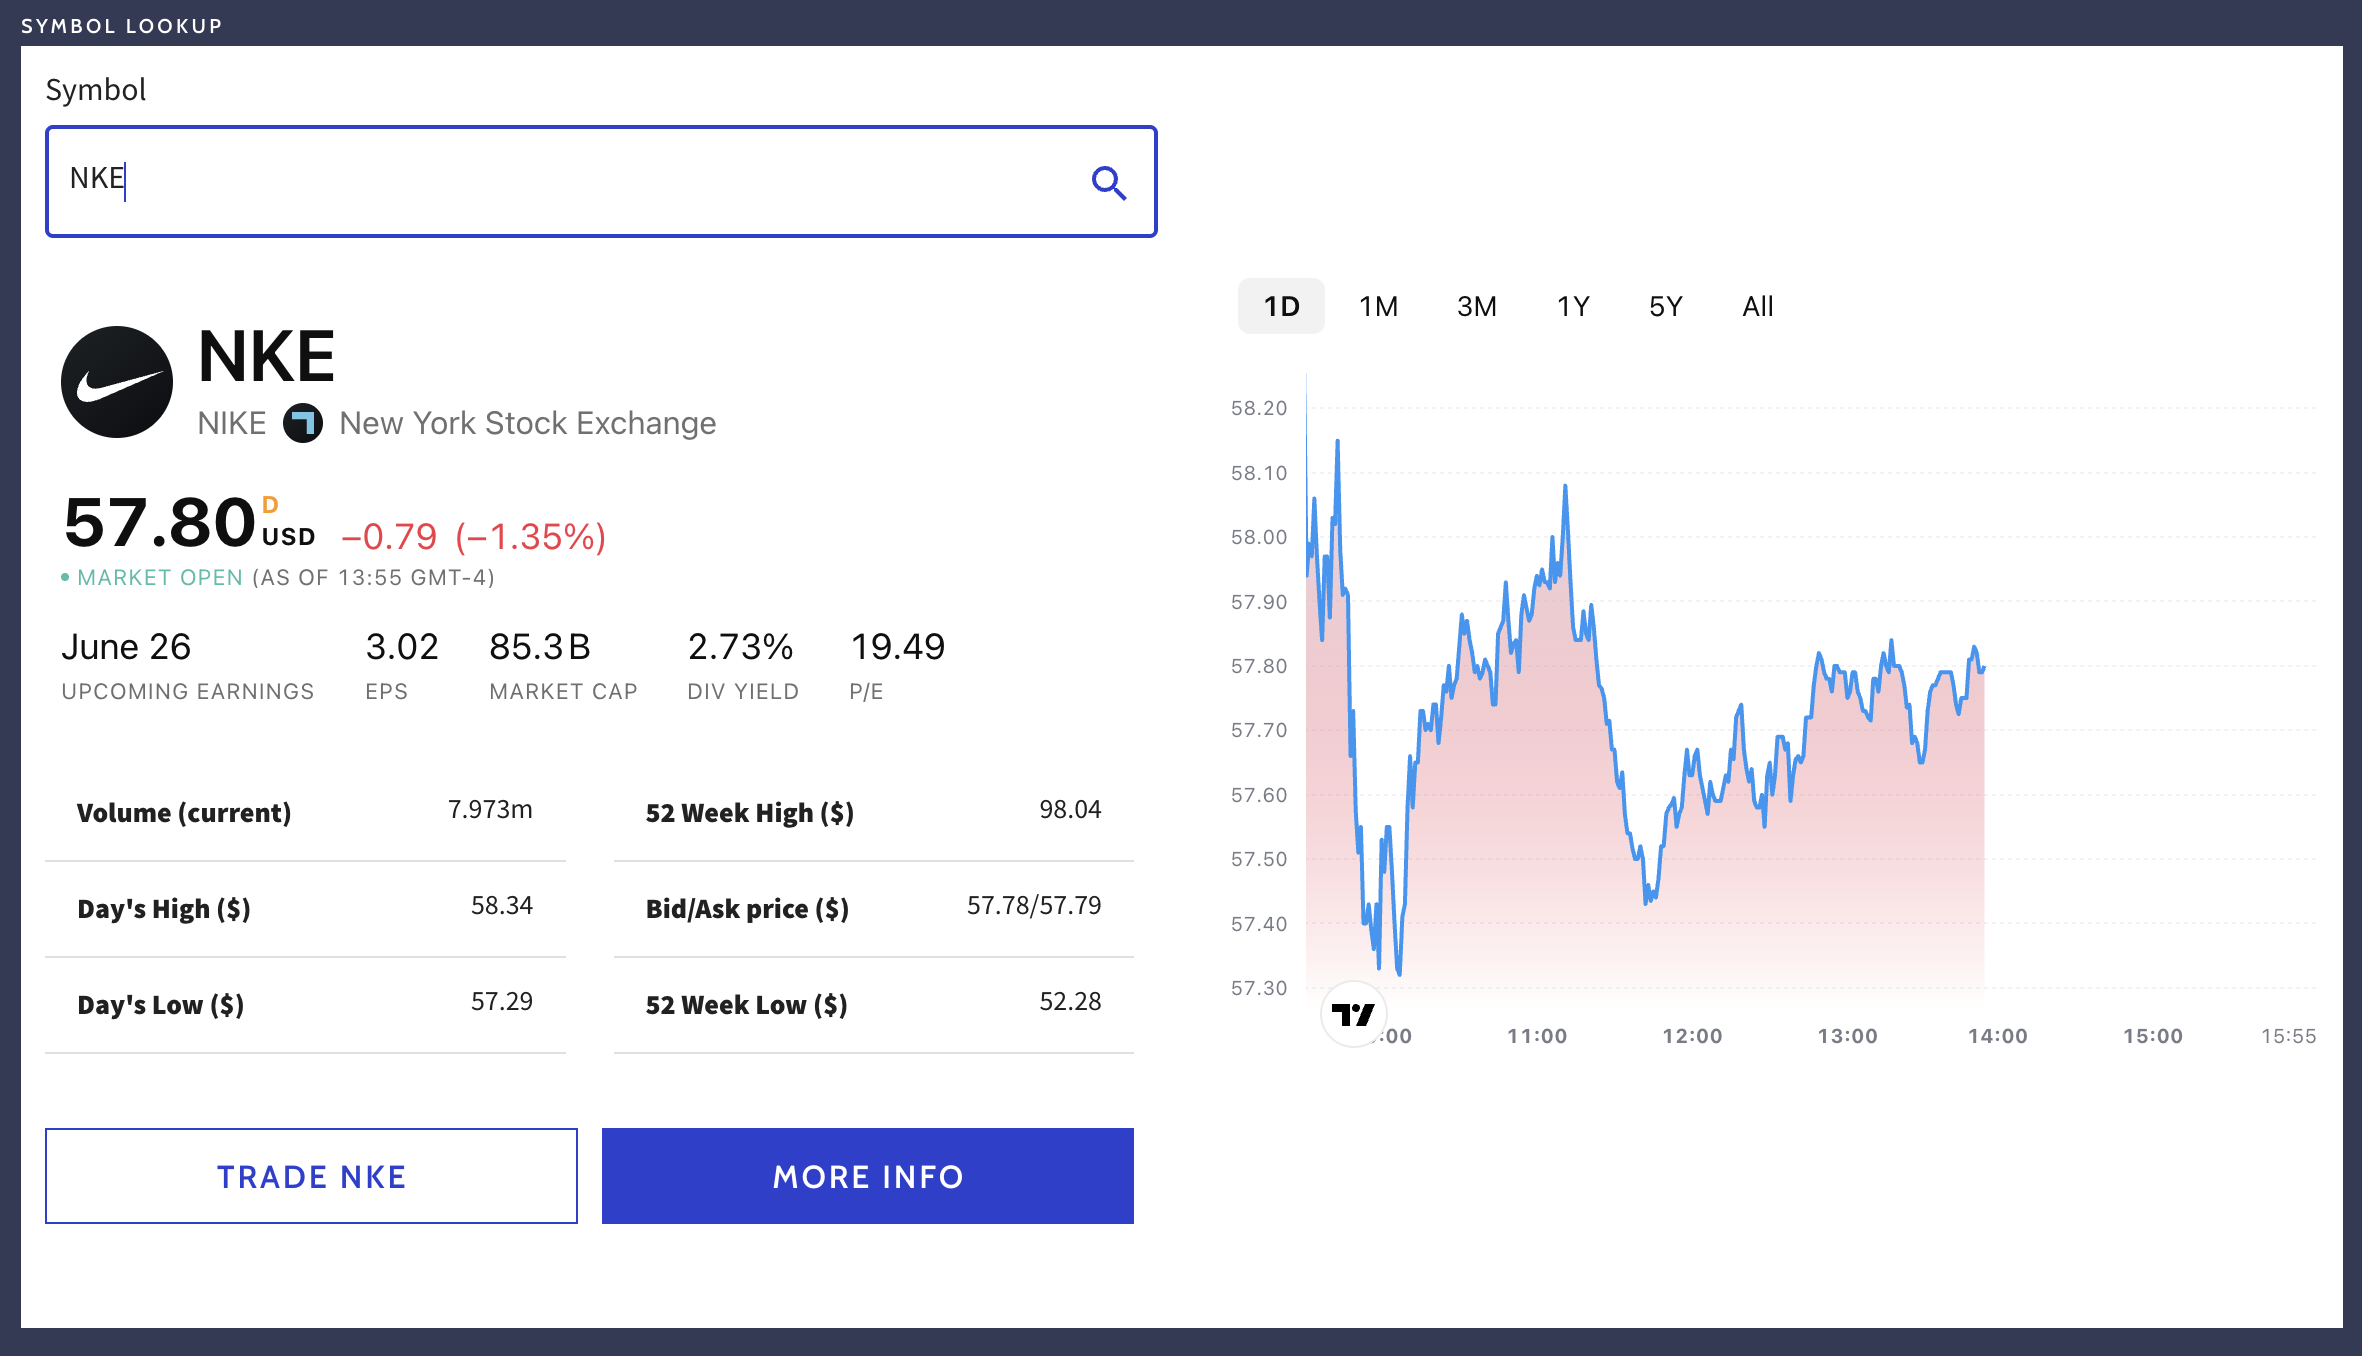Switch chart to 3M range
Screen dimensions: 2362x1356
[x=1476, y=306]
